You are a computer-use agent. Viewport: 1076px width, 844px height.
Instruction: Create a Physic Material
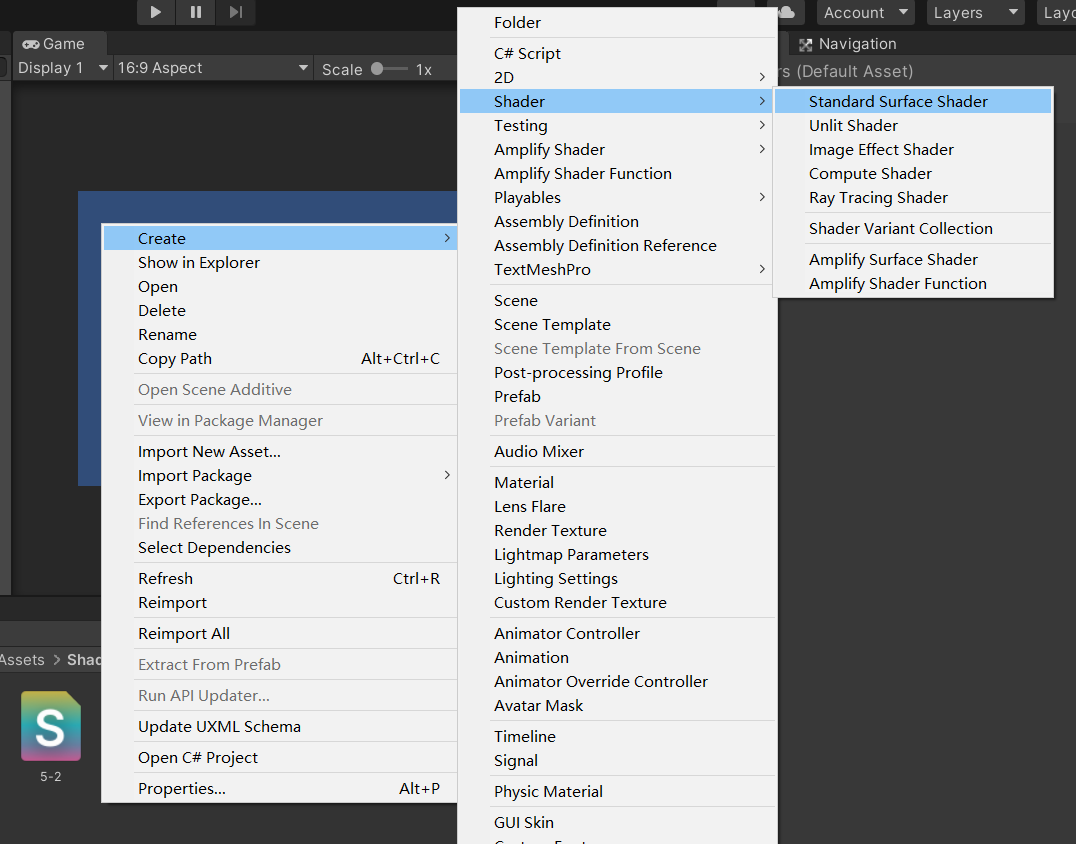[x=618, y=791]
